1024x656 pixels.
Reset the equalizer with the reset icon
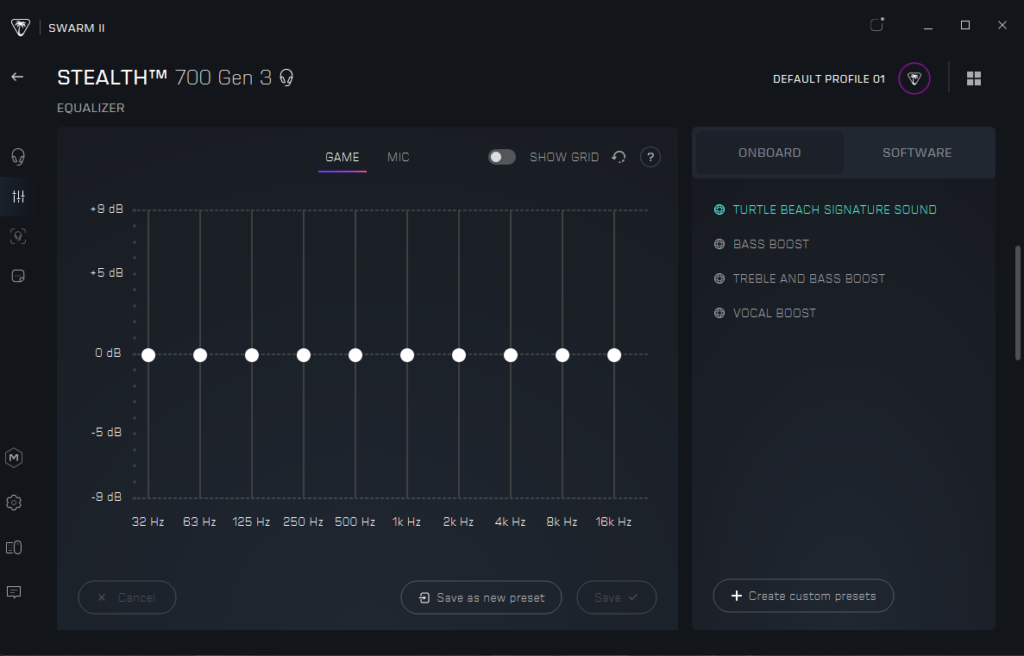pos(619,157)
